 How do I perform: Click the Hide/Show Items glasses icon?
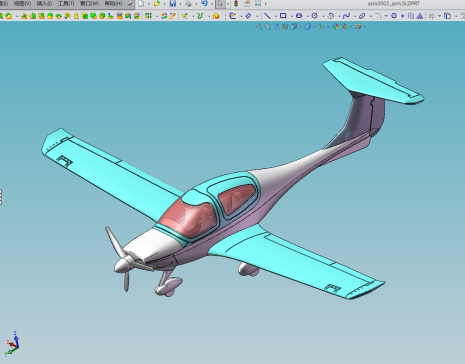(321, 26)
